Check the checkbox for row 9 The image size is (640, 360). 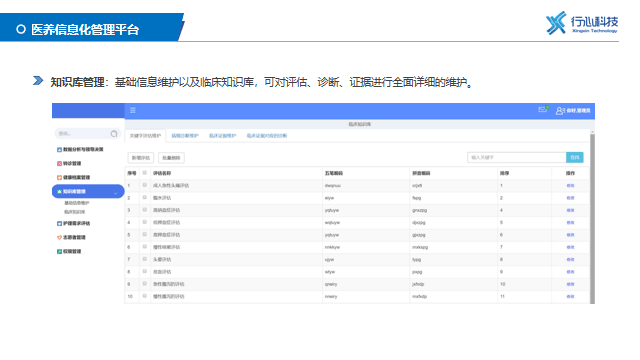point(144,283)
